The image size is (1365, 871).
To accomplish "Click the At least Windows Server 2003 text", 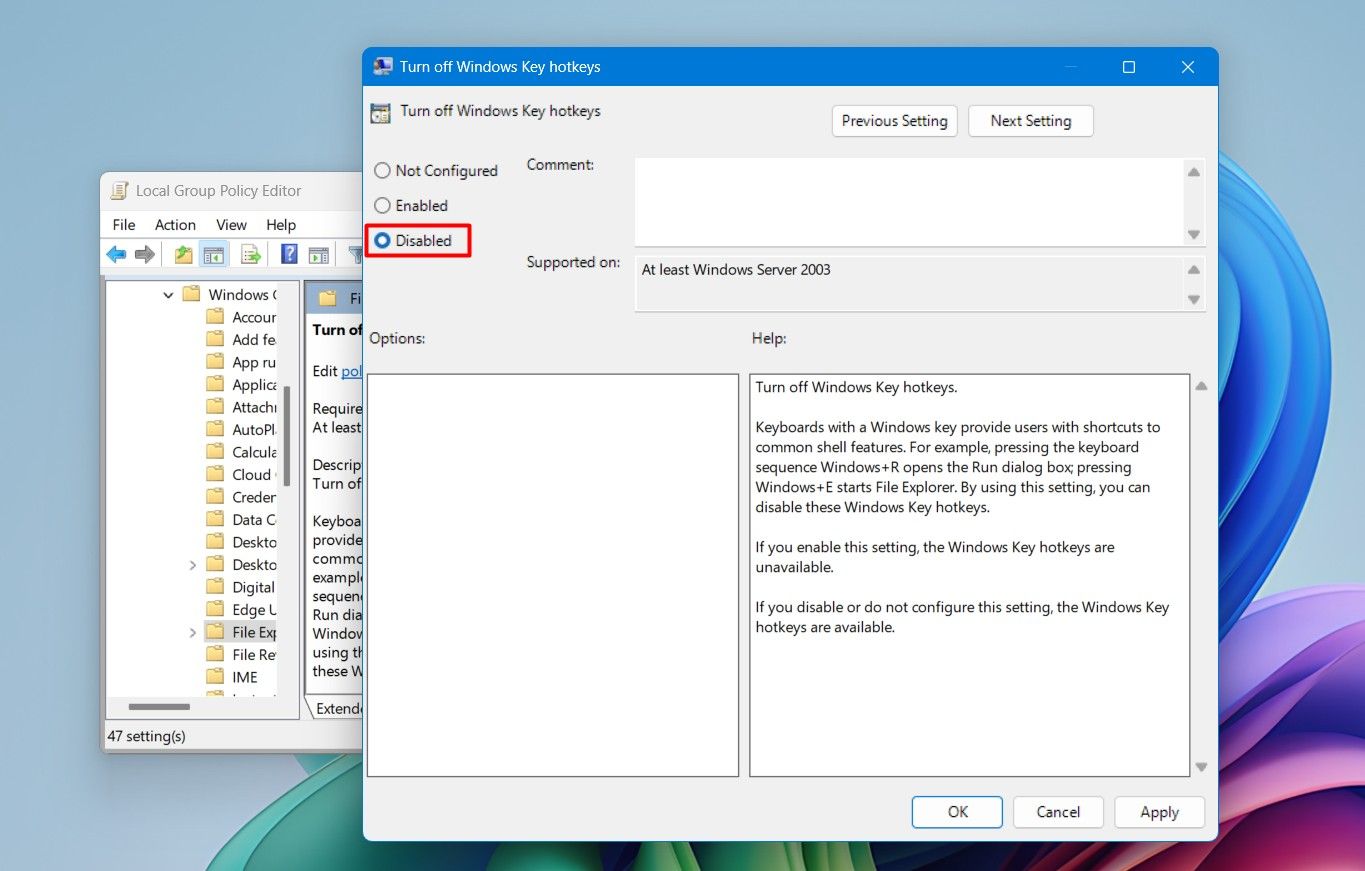I will [x=736, y=270].
